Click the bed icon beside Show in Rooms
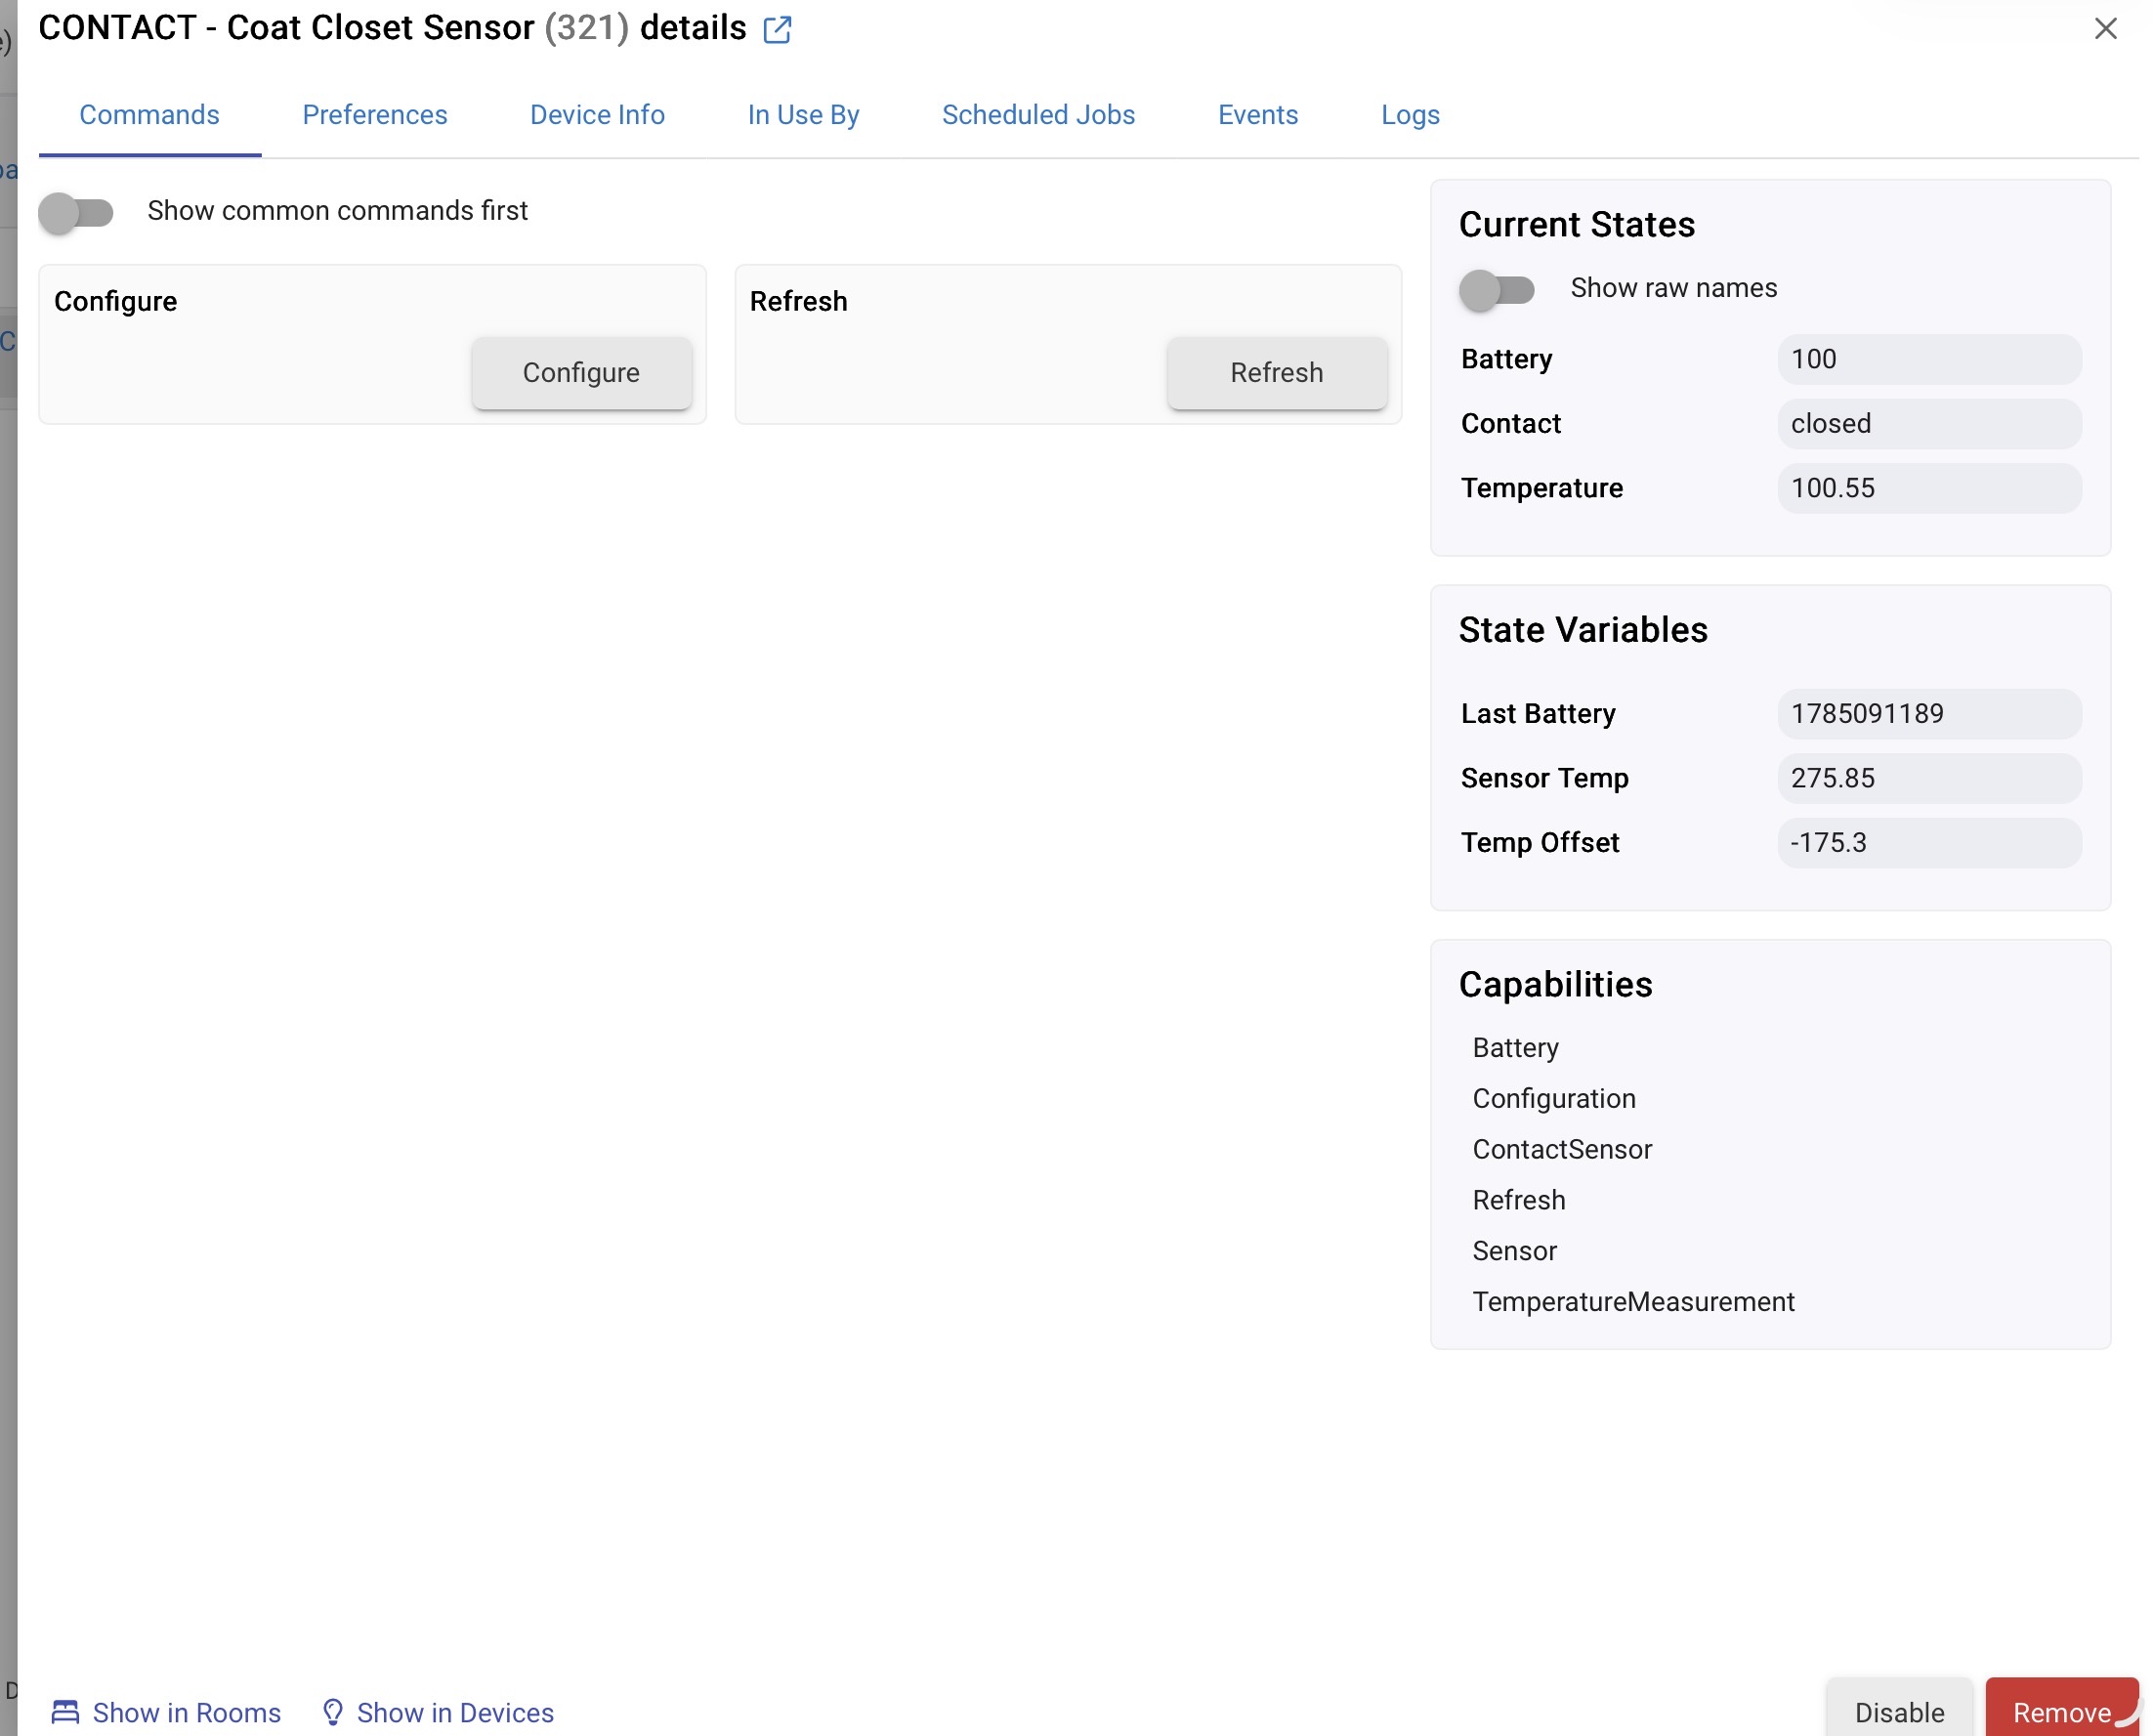The image size is (2153, 1736). (x=65, y=1712)
